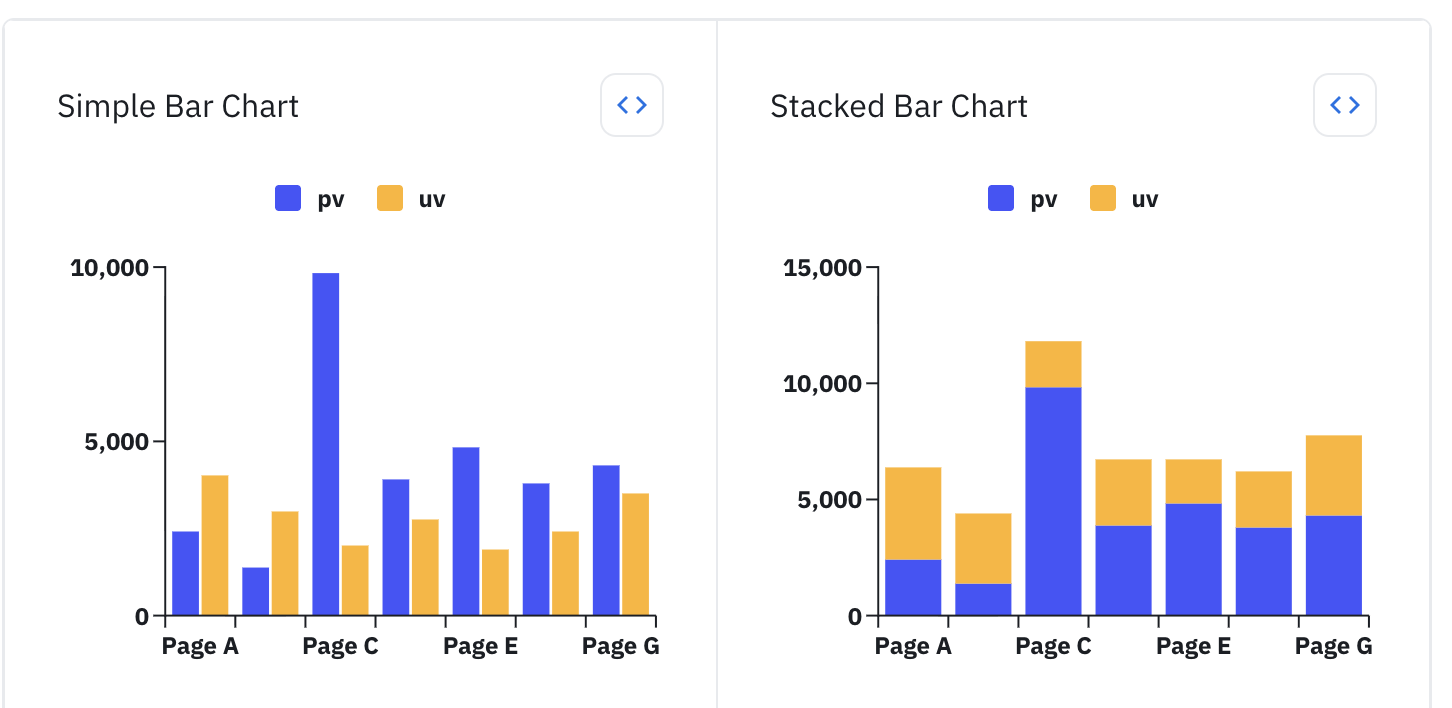This screenshot has height=708, width=1452.
Task: Click the Page A axis label on the left chart
Action: pyautogui.click(x=200, y=646)
